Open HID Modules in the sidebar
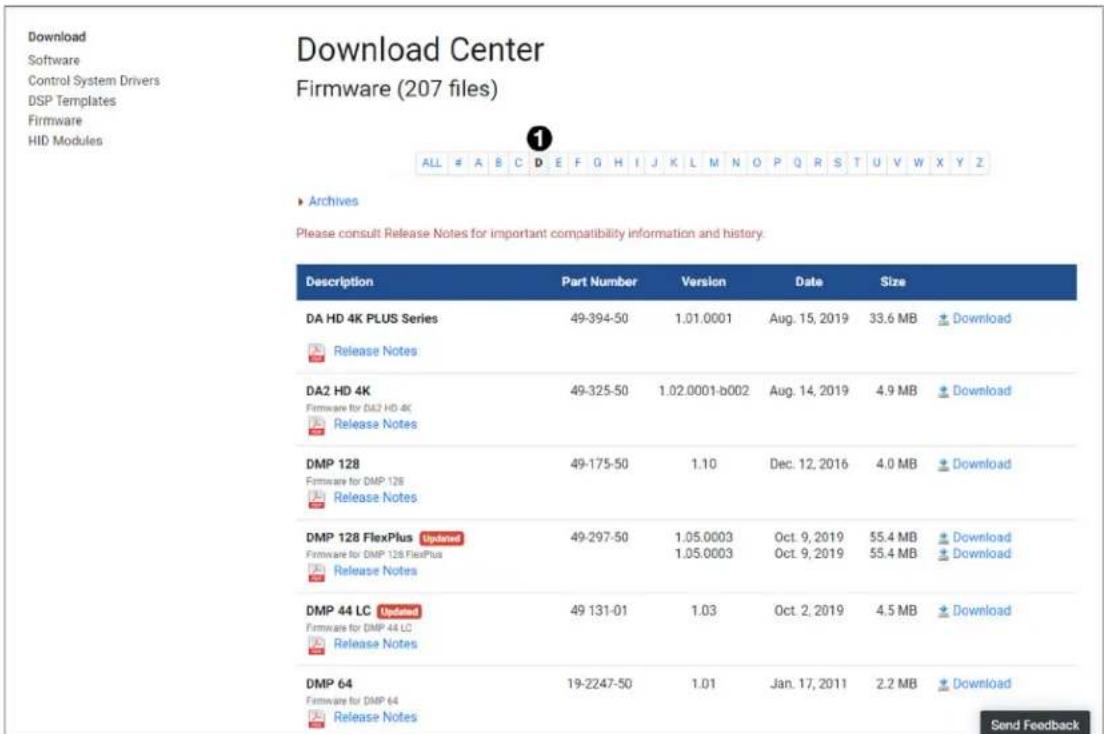This screenshot has height=734, width=1104. point(65,141)
